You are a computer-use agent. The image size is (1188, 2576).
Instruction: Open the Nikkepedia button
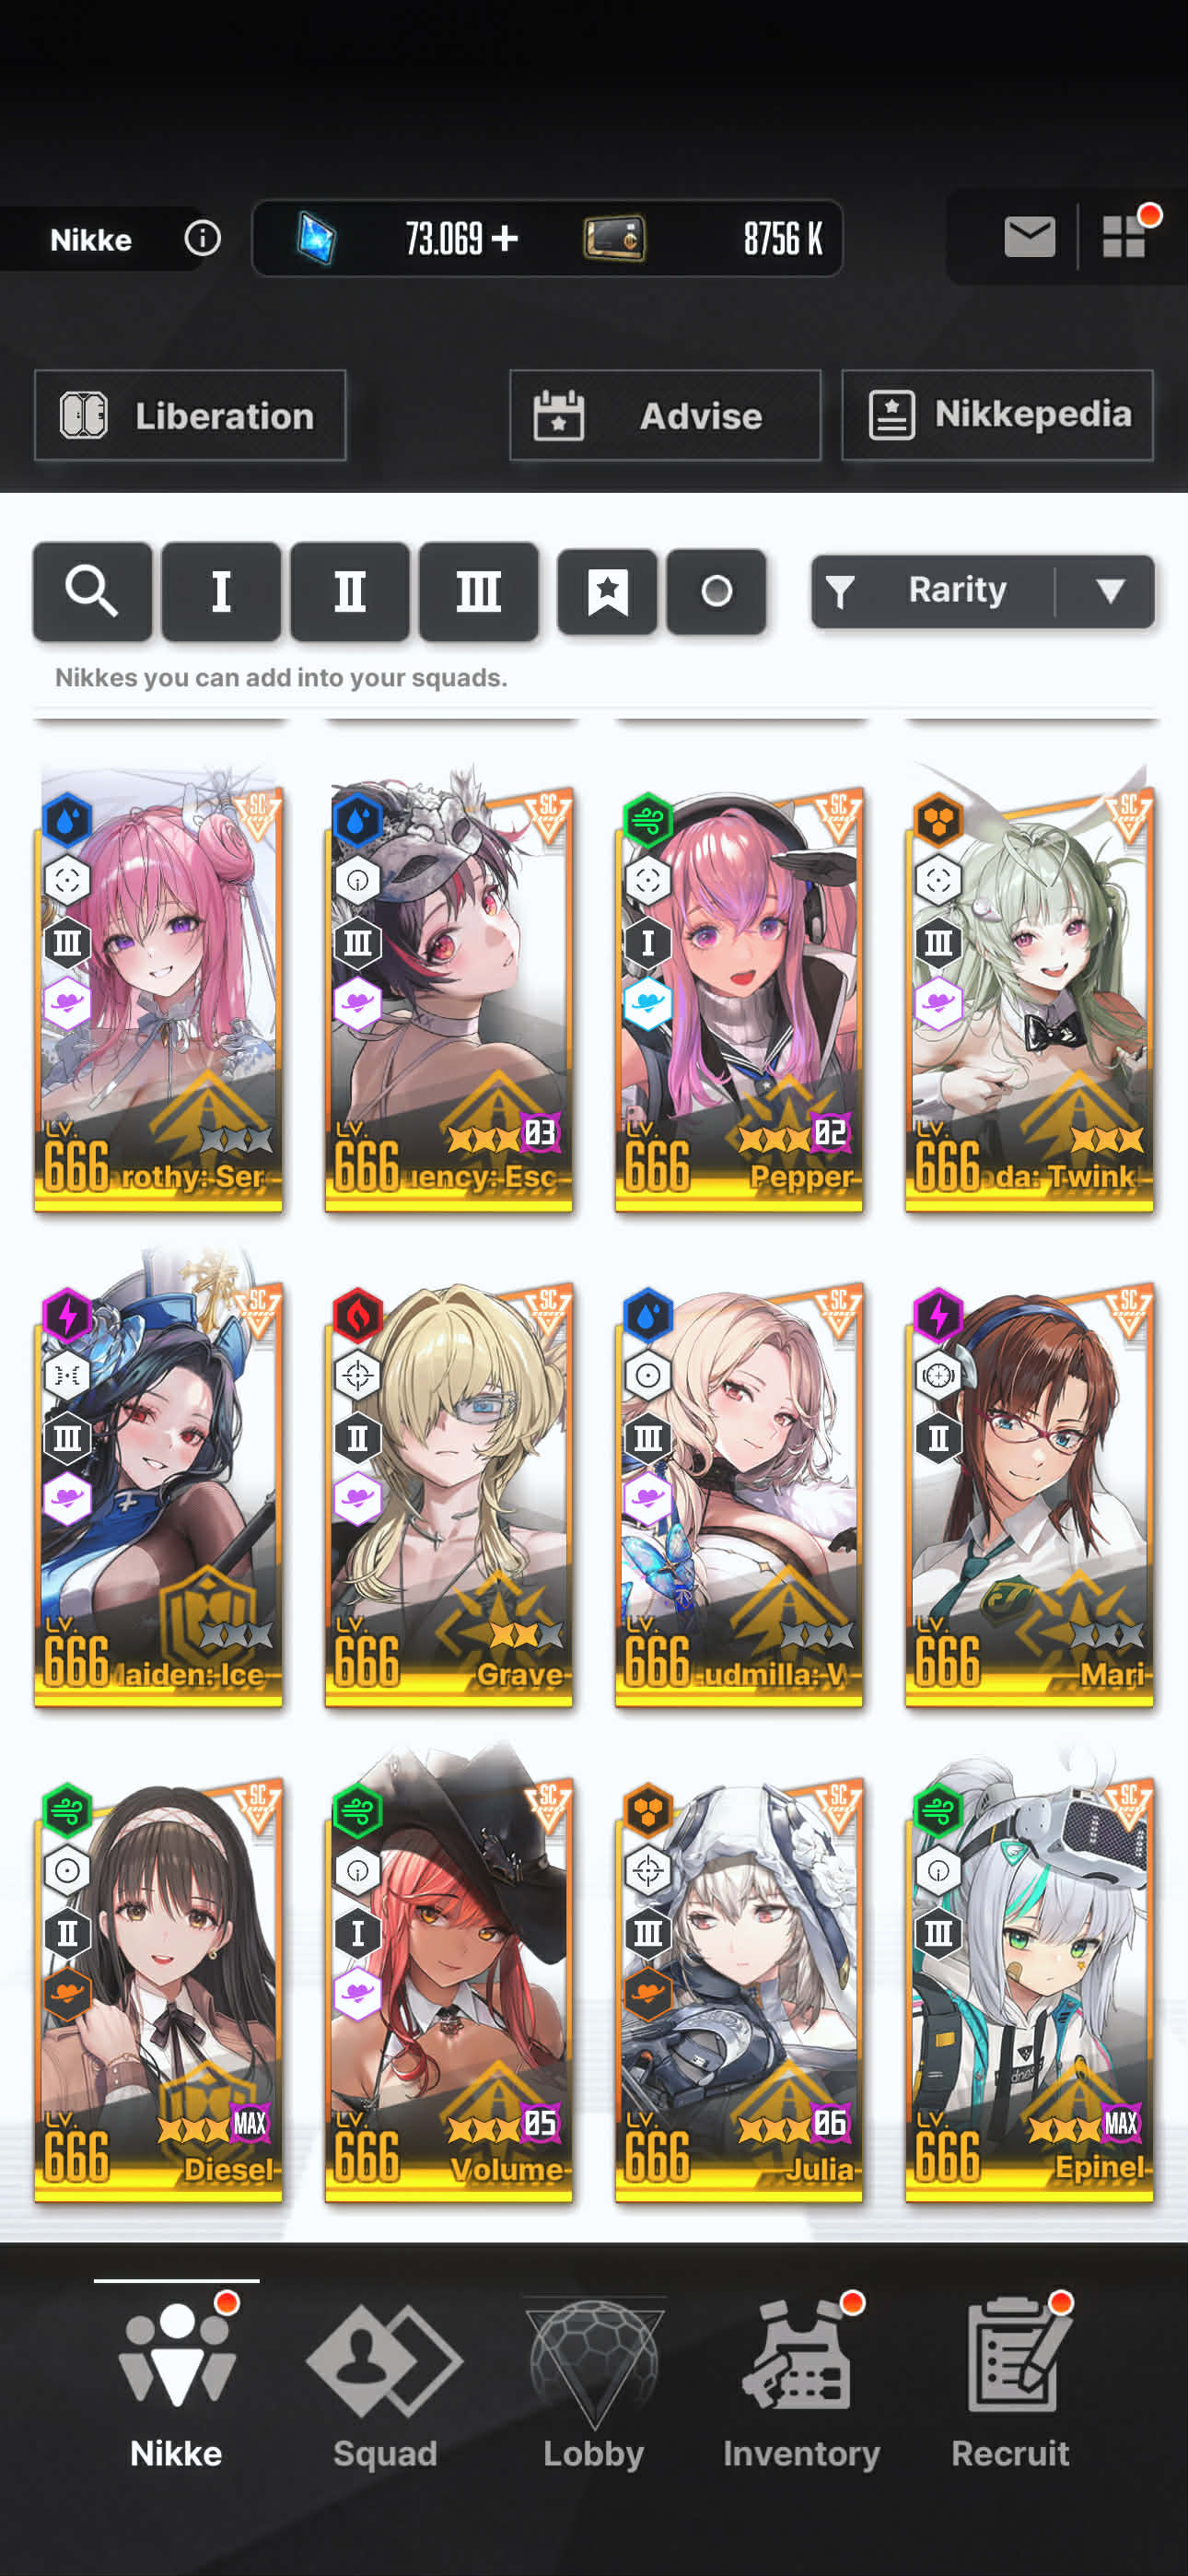pos(997,415)
